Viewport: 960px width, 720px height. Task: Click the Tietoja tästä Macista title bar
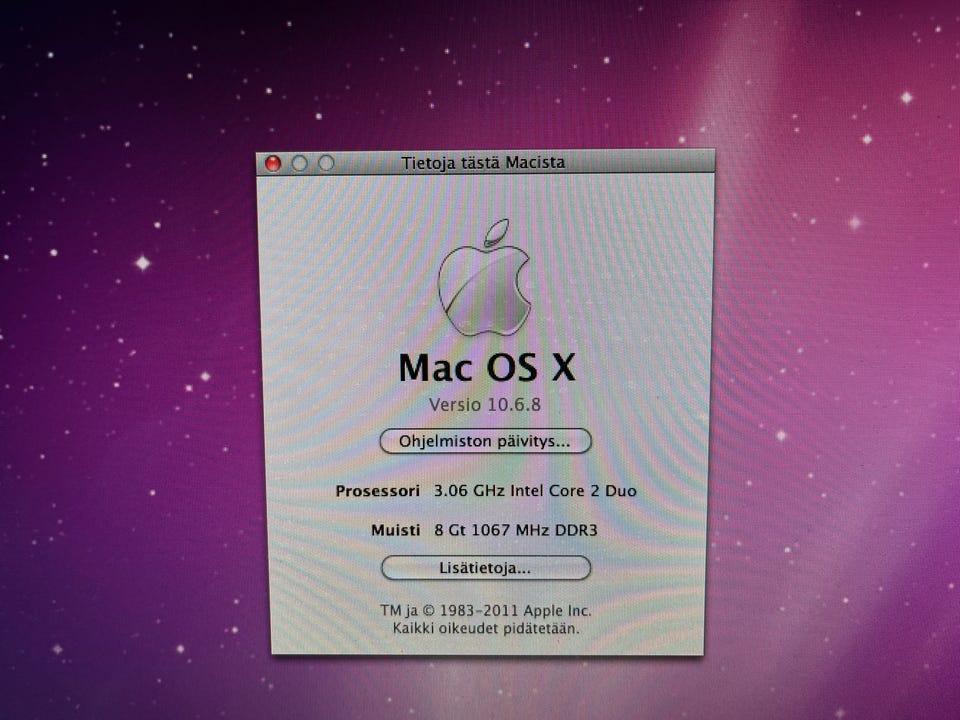(485, 162)
